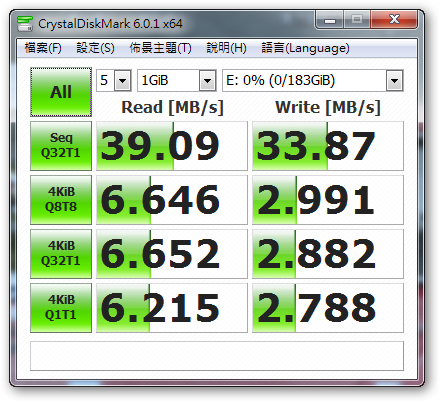The width and height of the screenshot is (439, 401).
Task: Click the empty comment field at bottom
Action: pyautogui.click(x=217, y=356)
